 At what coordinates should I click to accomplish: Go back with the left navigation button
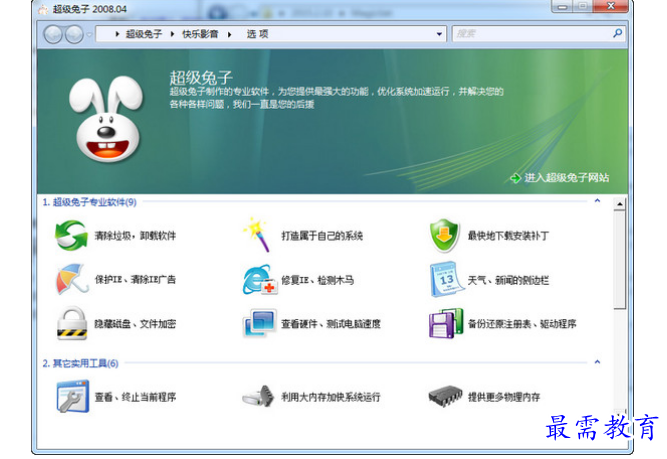[x=53, y=34]
